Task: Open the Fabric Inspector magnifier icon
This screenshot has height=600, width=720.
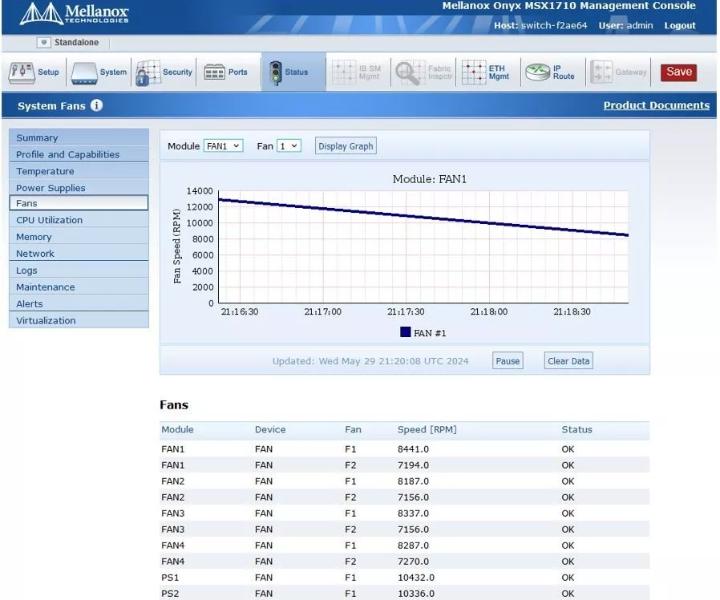Action: (408, 73)
